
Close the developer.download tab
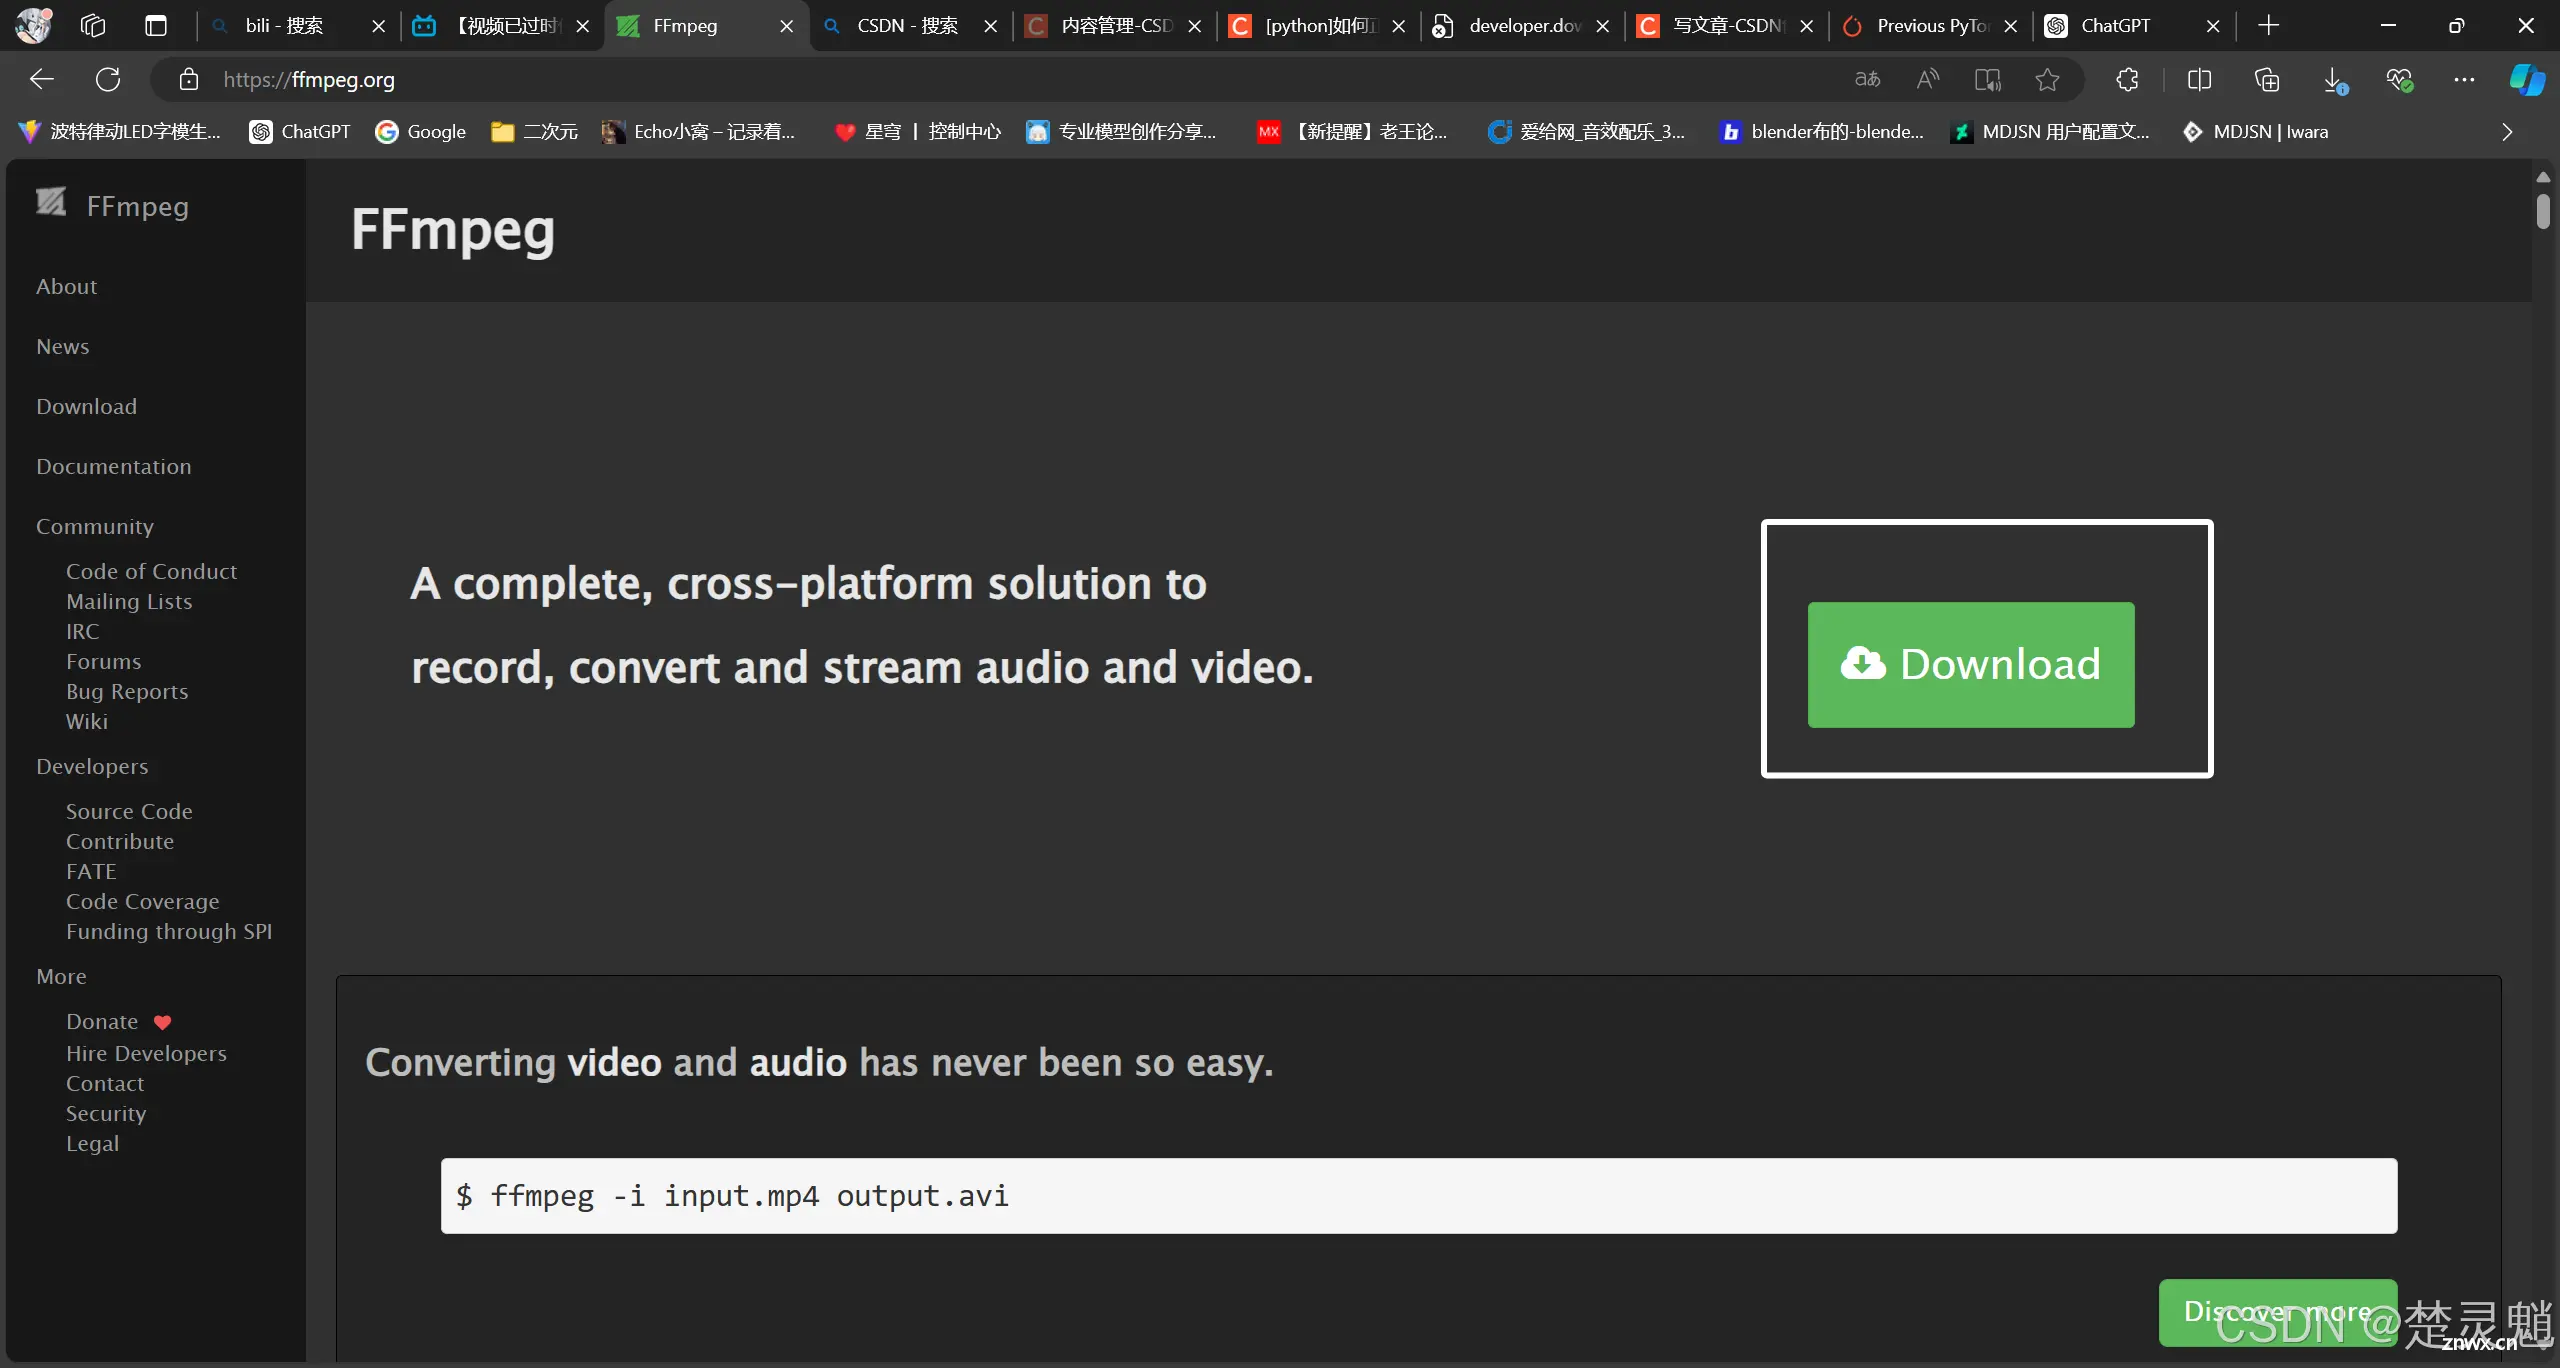click(x=1603, y=26)
